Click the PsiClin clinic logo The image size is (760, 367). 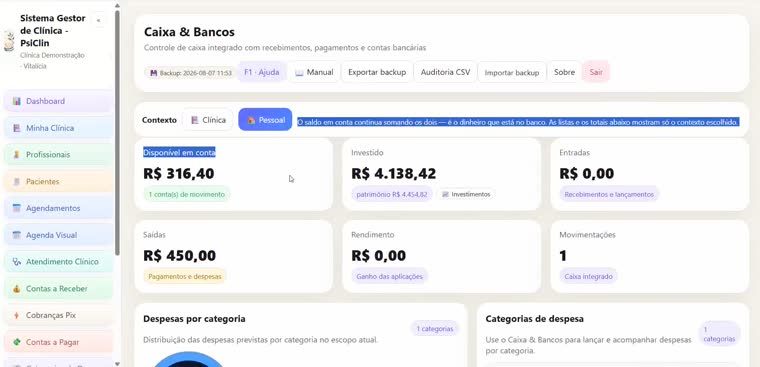click(x=9, y=41)
